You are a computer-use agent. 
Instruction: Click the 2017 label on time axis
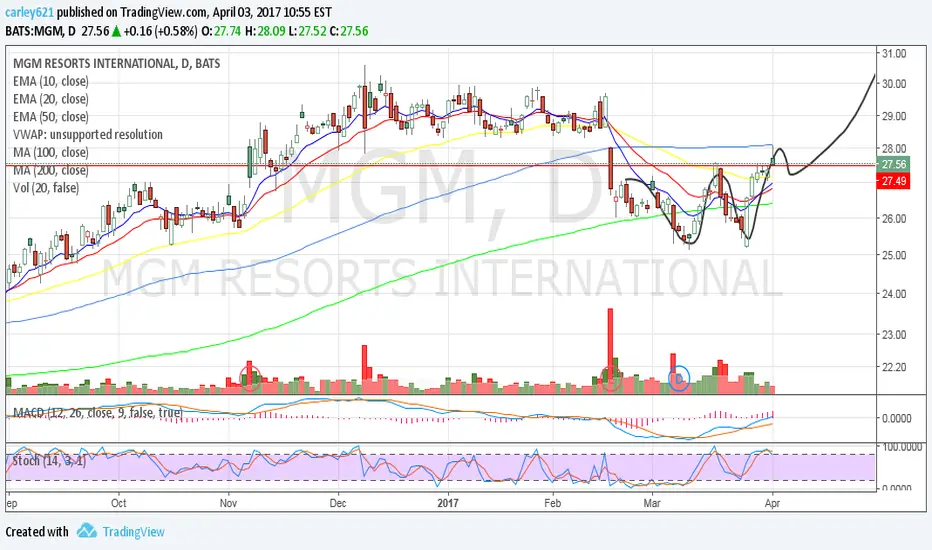[448, 503]
